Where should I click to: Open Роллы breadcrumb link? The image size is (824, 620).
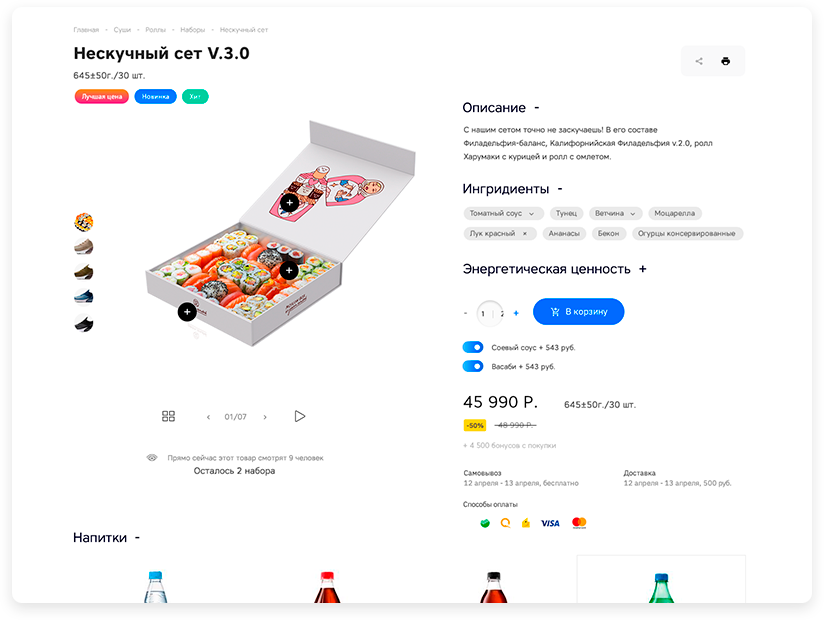(x=156, y=30)
